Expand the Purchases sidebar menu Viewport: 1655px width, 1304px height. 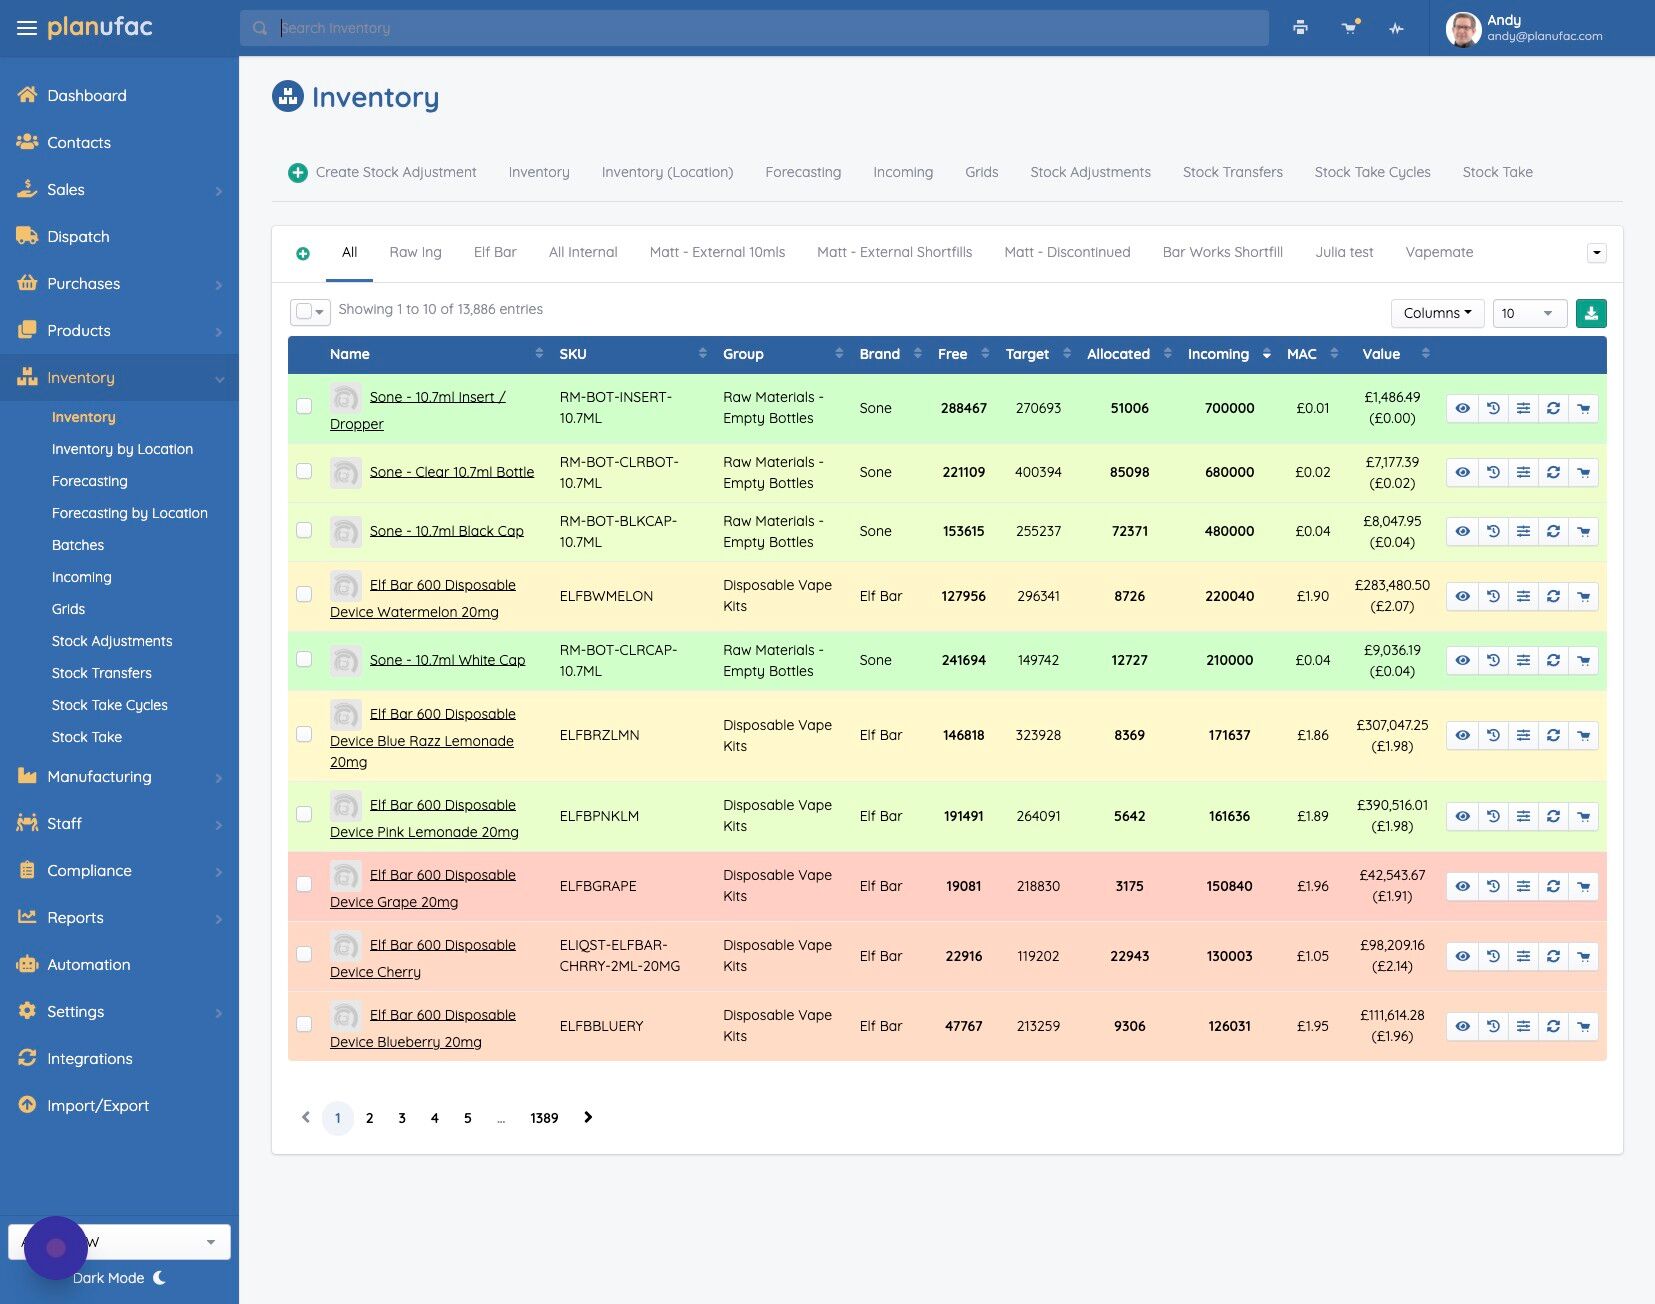[x=119, y=284]
